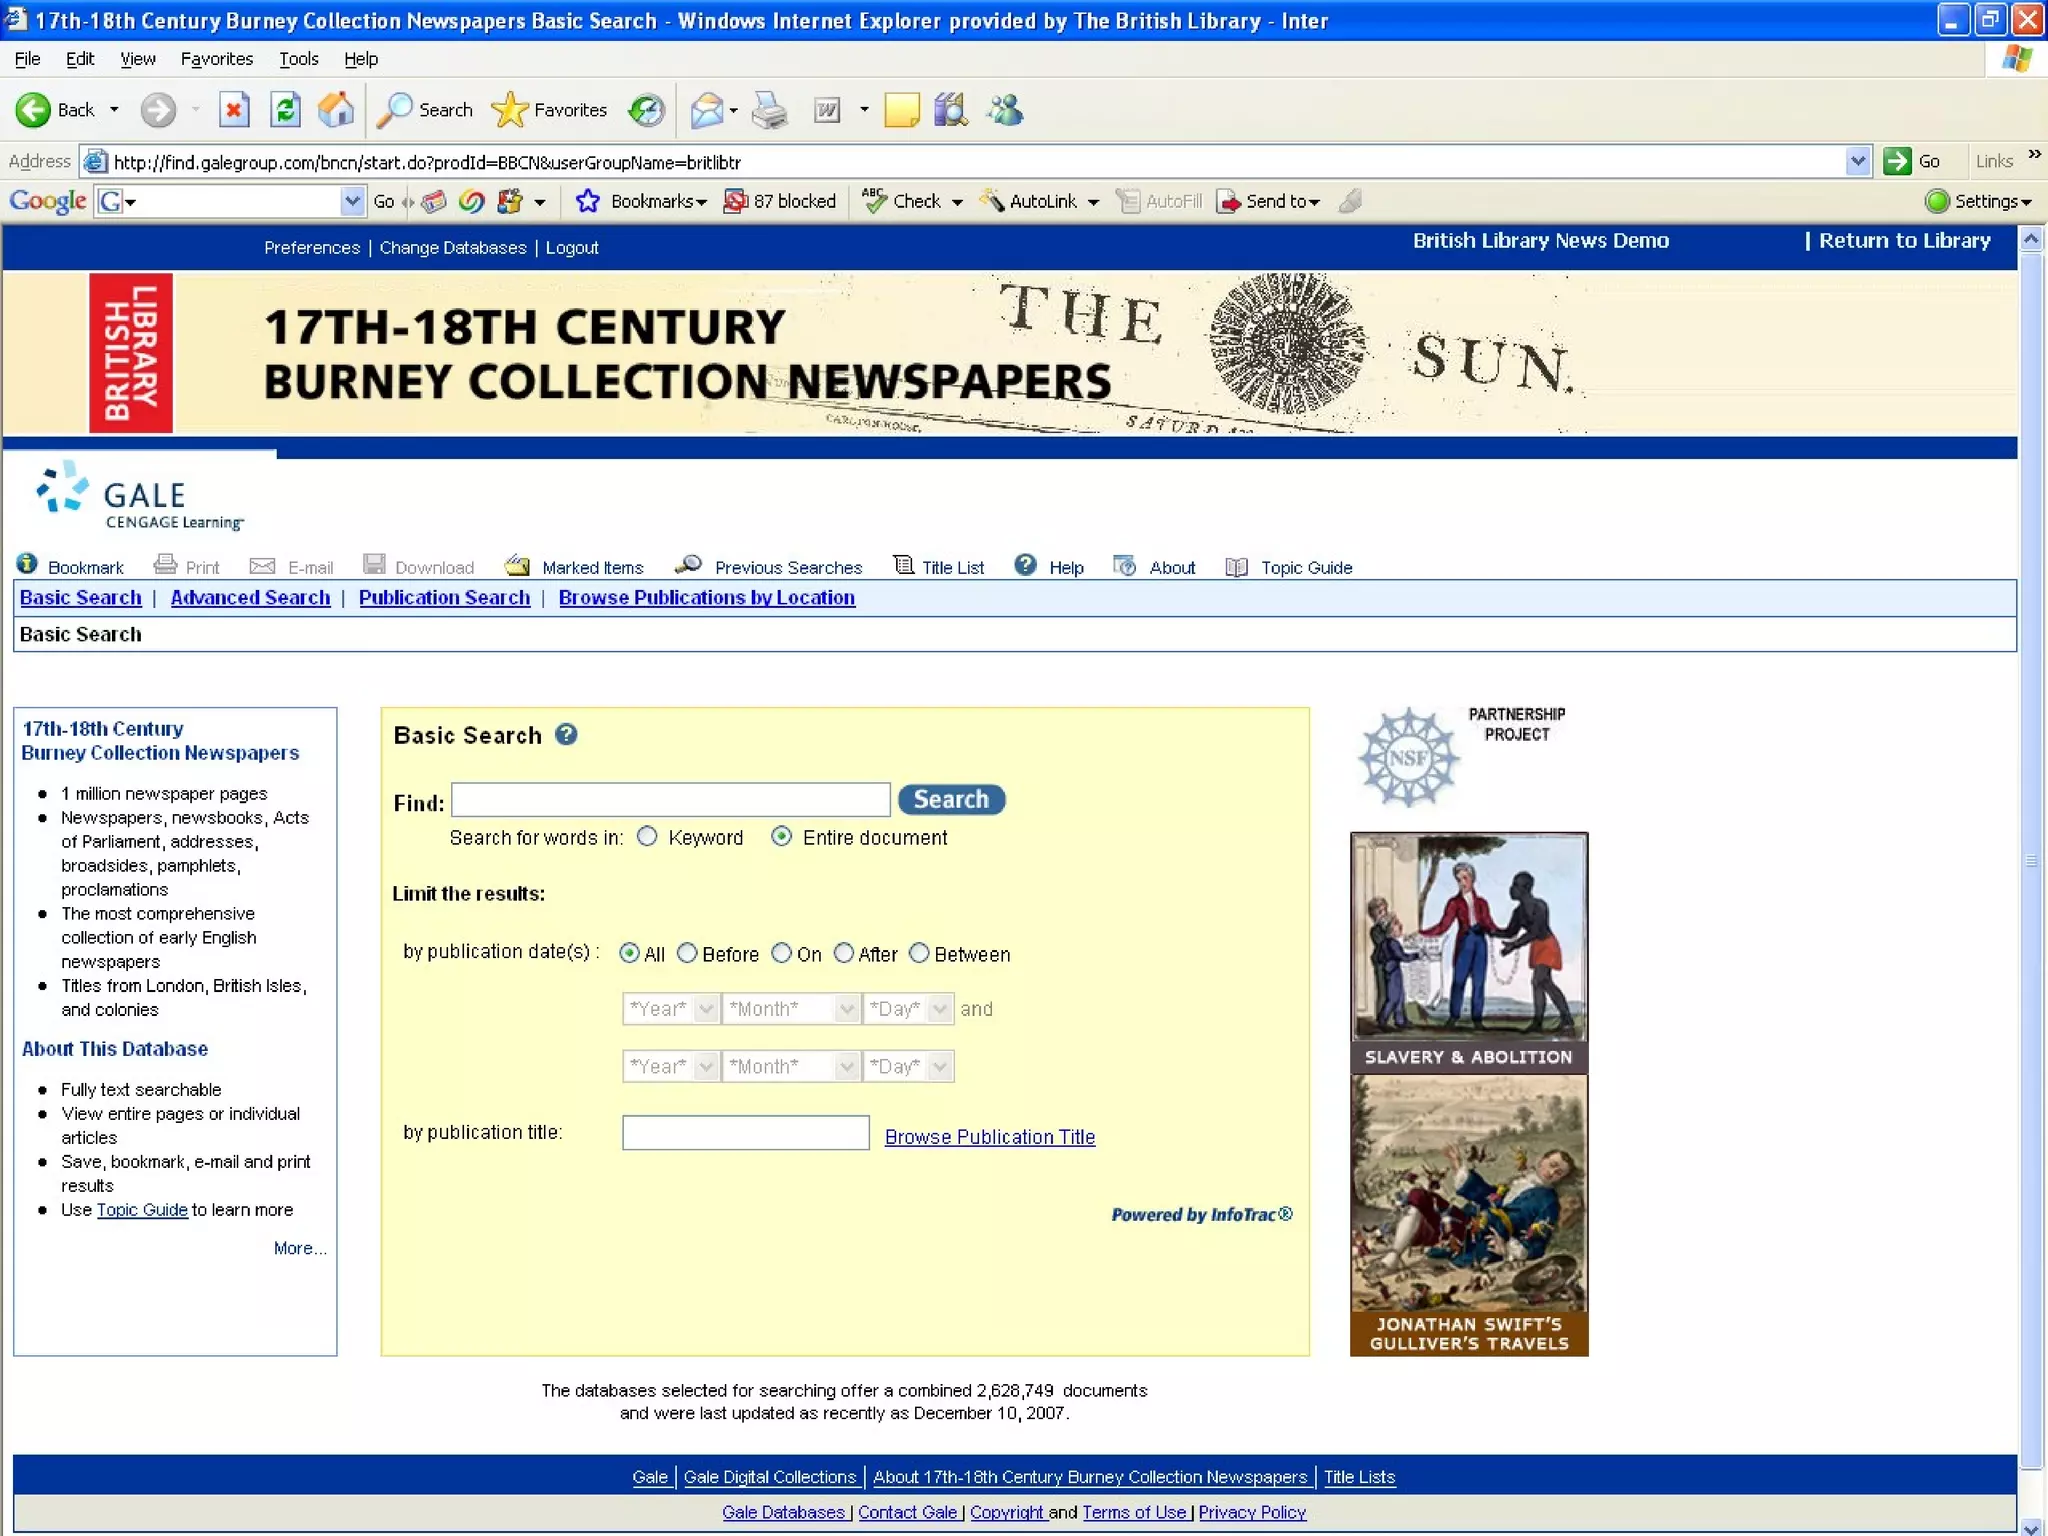The width and height of the screenshot is (2048, 1536).
Task: Select the Between date radio button
Action: 919,953
